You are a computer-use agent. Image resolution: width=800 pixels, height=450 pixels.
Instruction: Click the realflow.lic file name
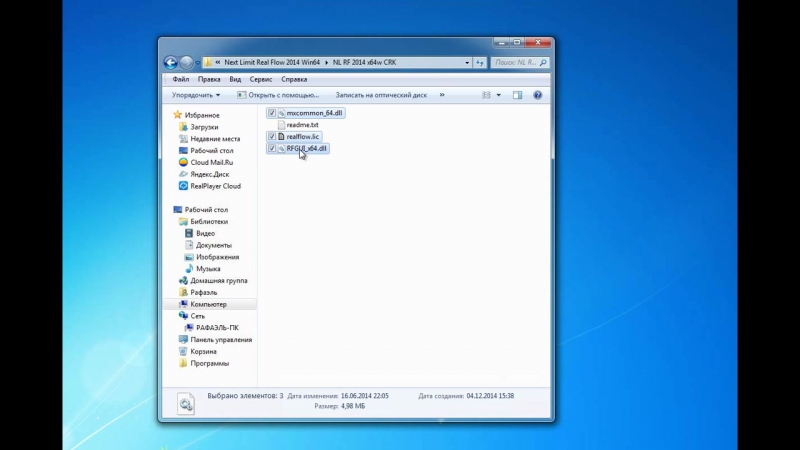(303, 136)
